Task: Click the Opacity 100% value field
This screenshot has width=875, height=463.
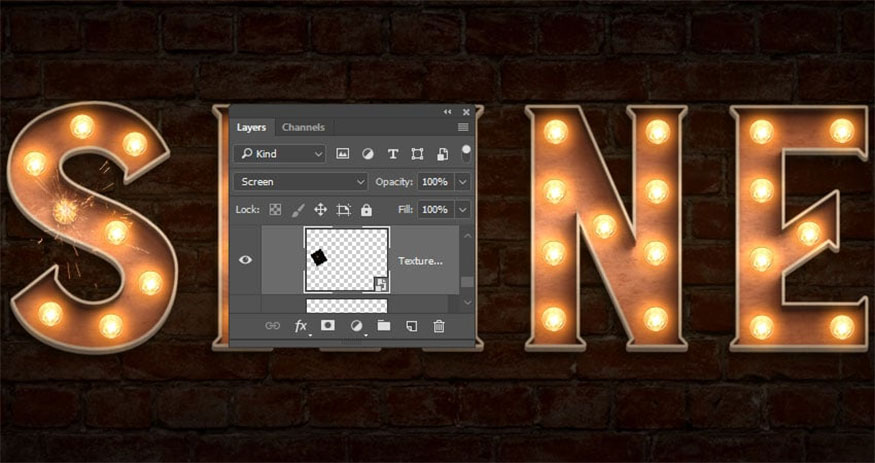Action: click(435, 182)
